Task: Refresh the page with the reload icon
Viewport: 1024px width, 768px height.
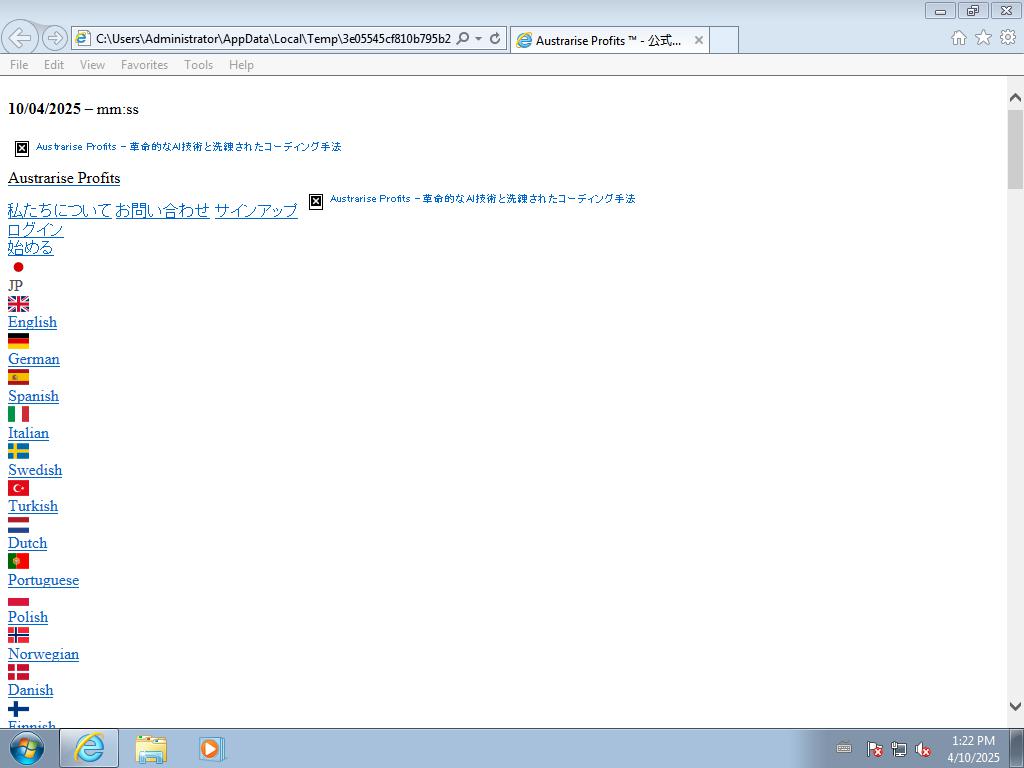Action: pos(495,39)
